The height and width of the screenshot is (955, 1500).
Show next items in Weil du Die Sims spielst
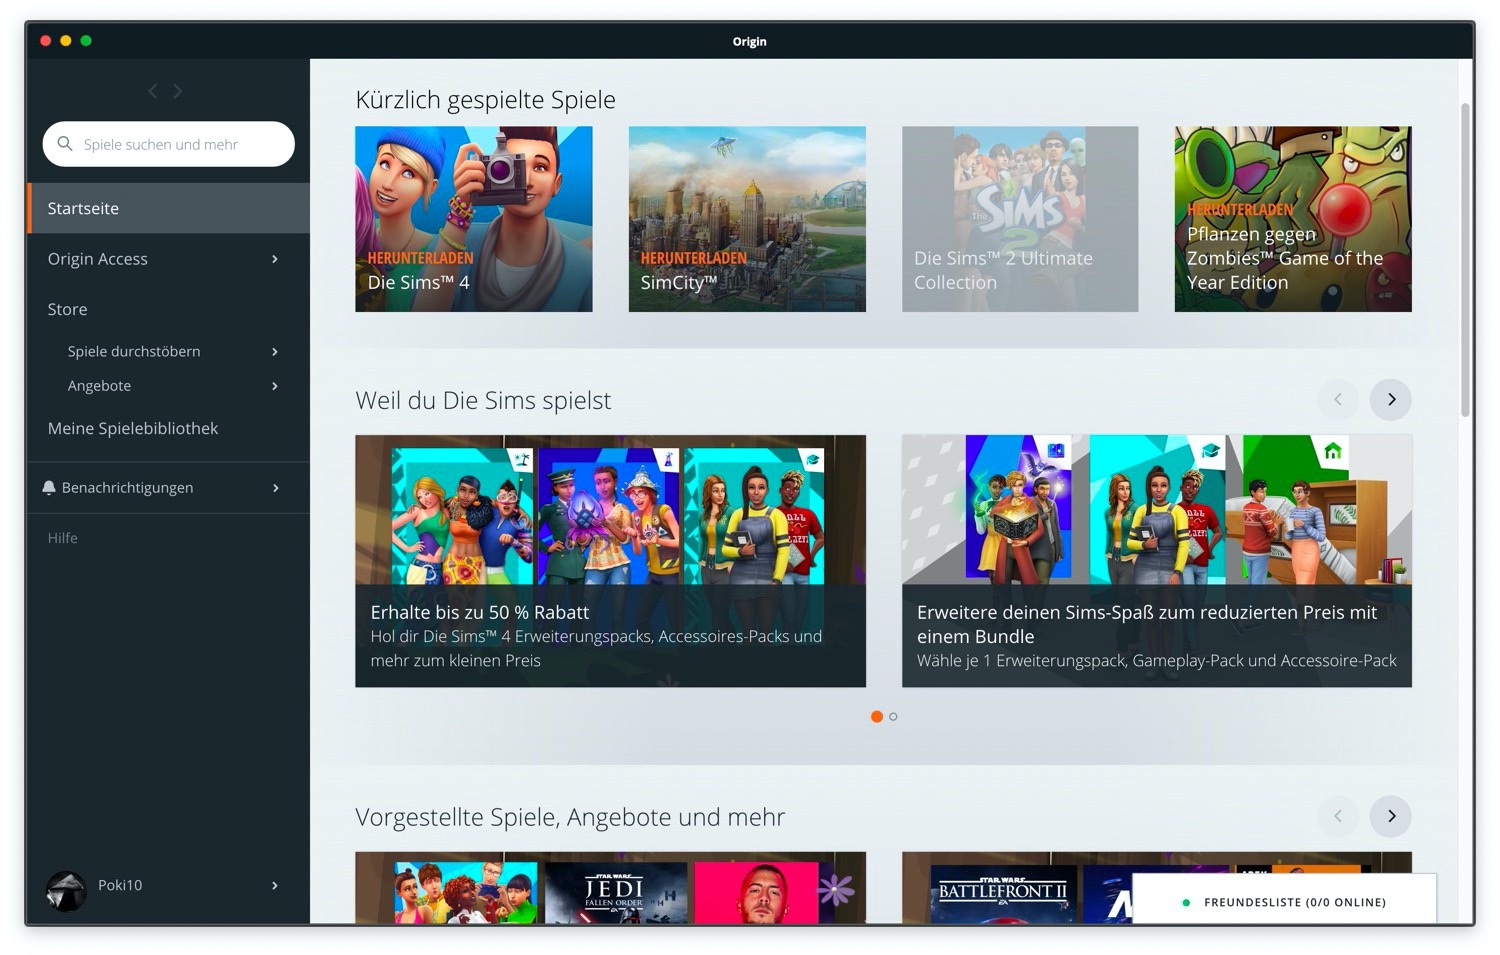(1390, 400)
